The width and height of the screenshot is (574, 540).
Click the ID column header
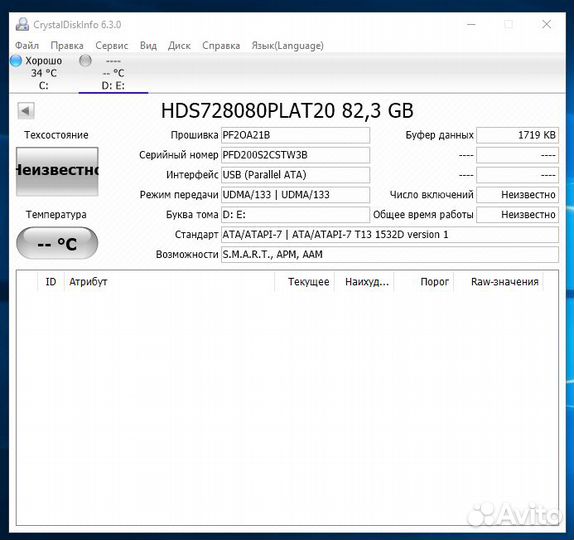coord(51,282)
